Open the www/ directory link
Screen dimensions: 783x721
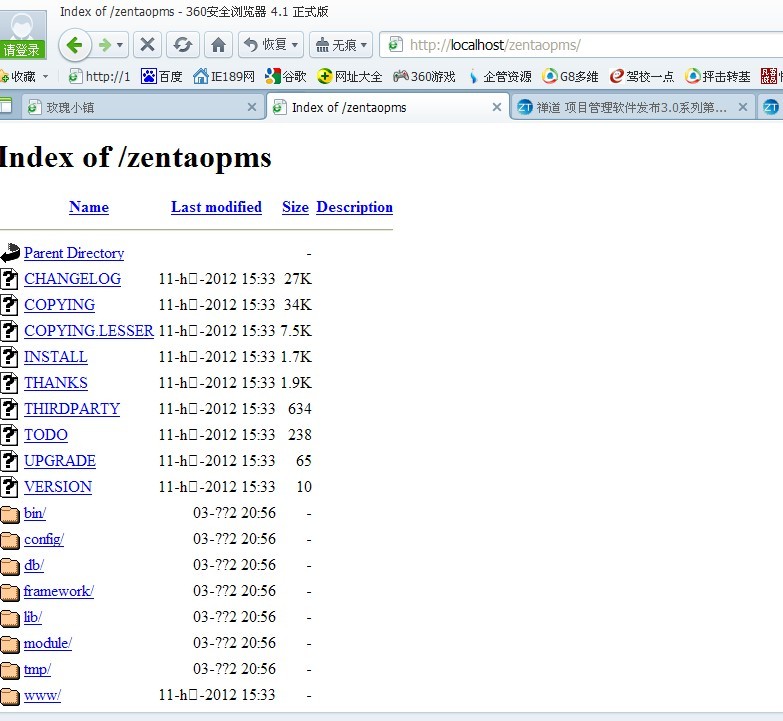(x=42, y=695)
